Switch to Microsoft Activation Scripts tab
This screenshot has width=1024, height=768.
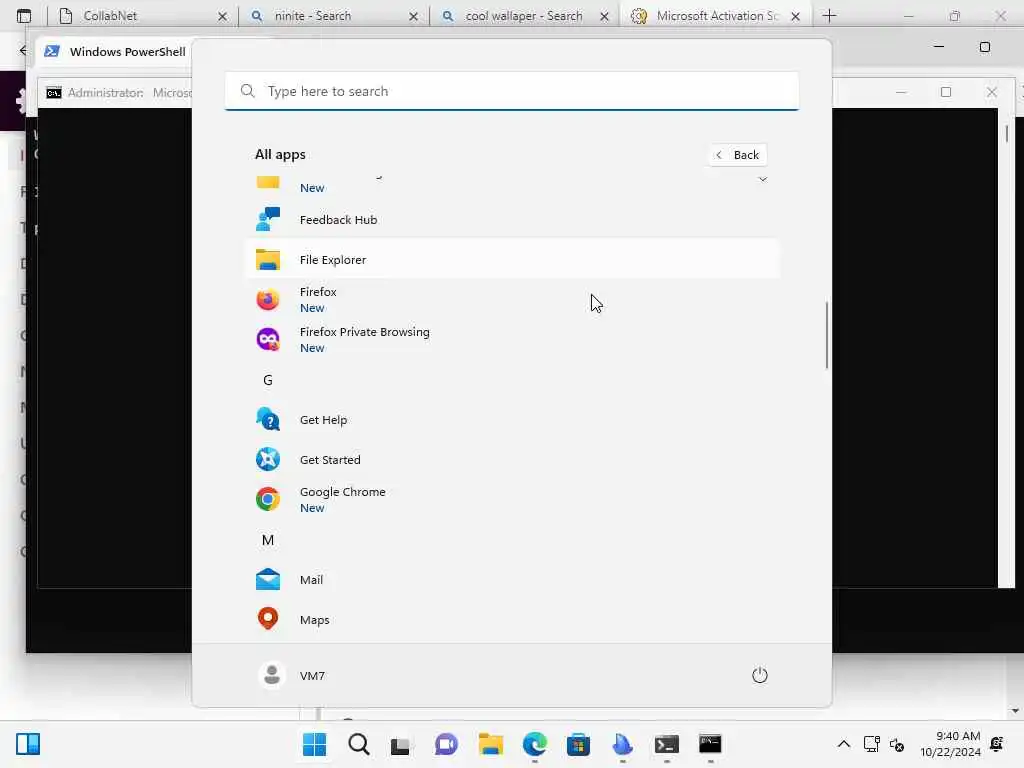click(715, 16)
